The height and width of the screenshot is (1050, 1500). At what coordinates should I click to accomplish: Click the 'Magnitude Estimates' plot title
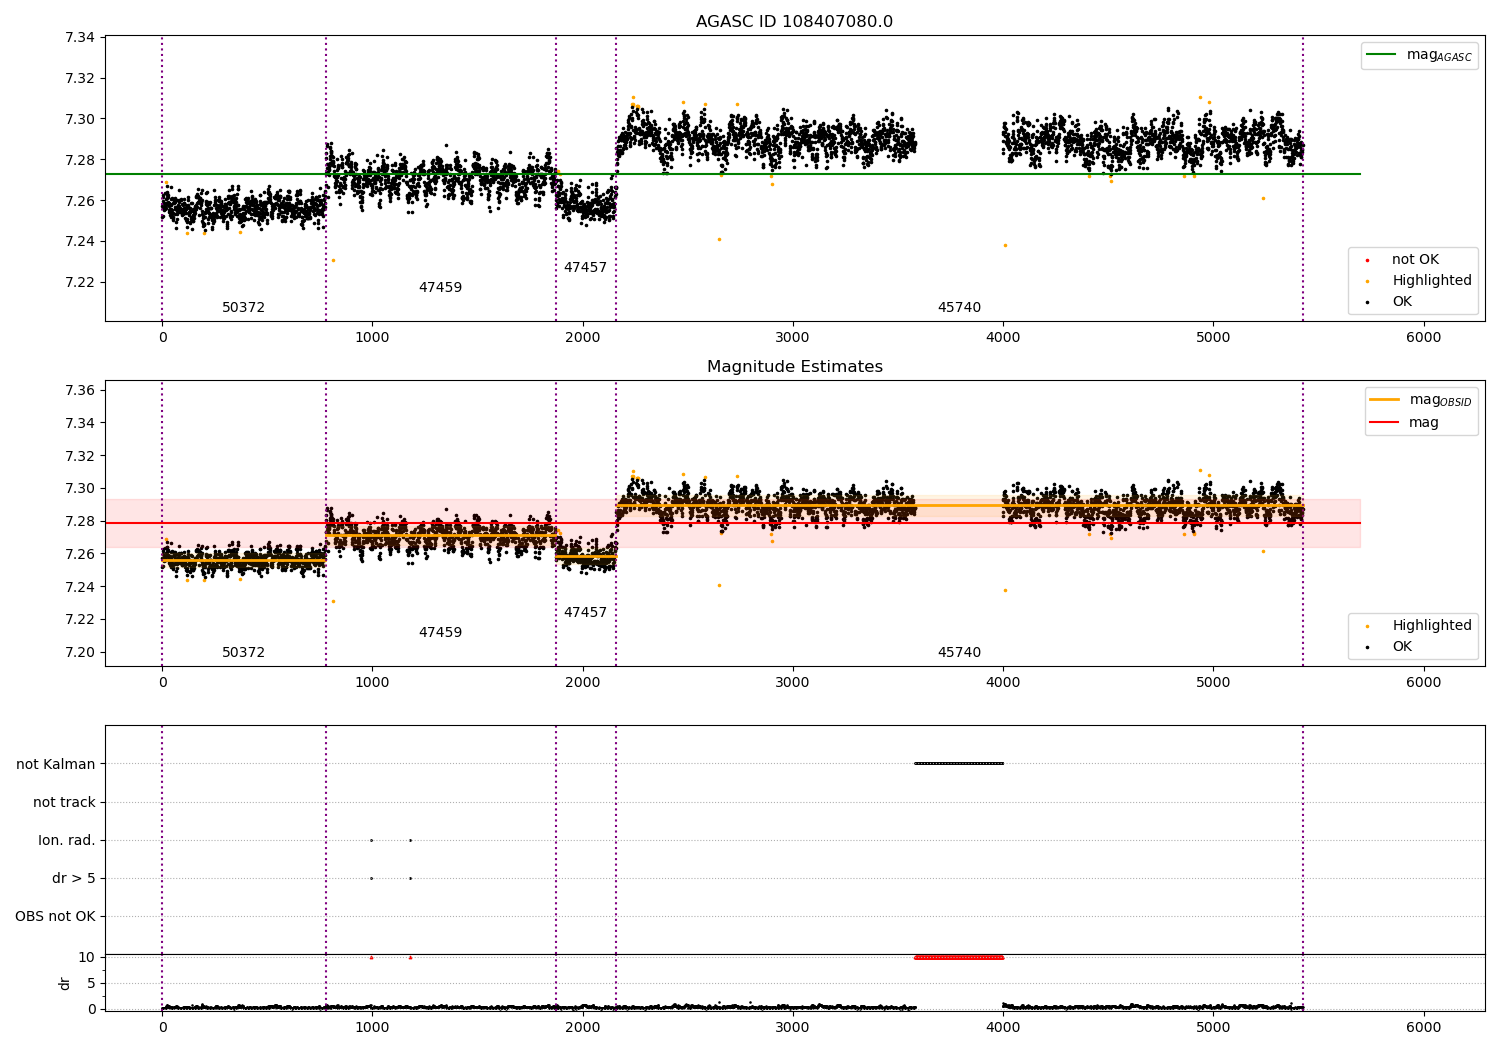(x=794, y=367)
